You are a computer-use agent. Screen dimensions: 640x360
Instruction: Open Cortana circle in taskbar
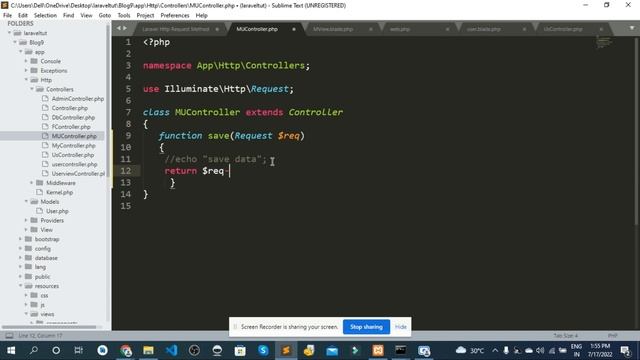tap(56, 350)
